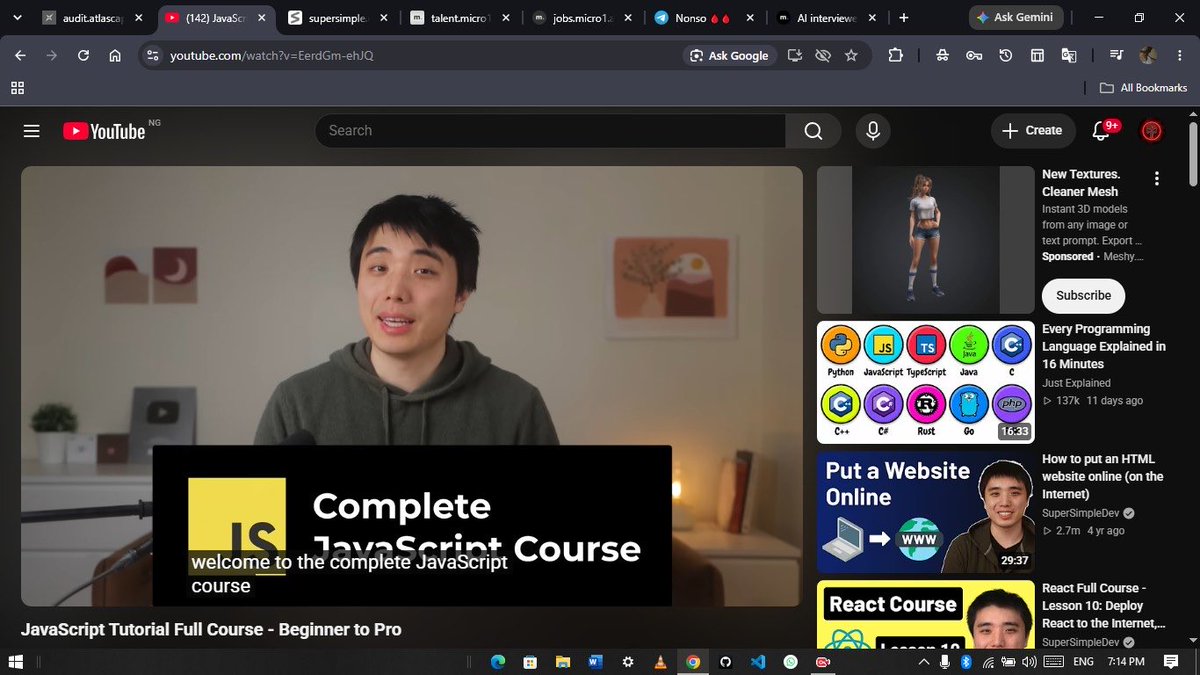The width and height of the screenshot is (1200, 675).
Task: Open How to put an HTML website online title
Action: pyautogui.click(x=1103, y=477)
